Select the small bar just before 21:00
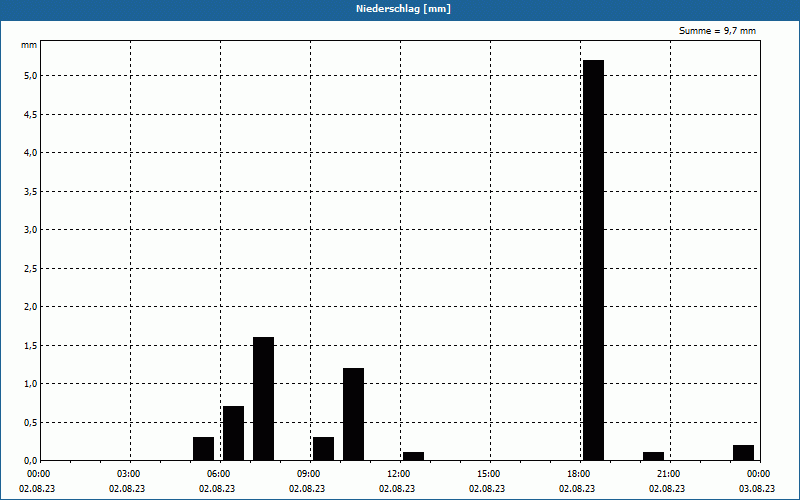The width and height of the screenshot is (800, 500). point(654,456)
